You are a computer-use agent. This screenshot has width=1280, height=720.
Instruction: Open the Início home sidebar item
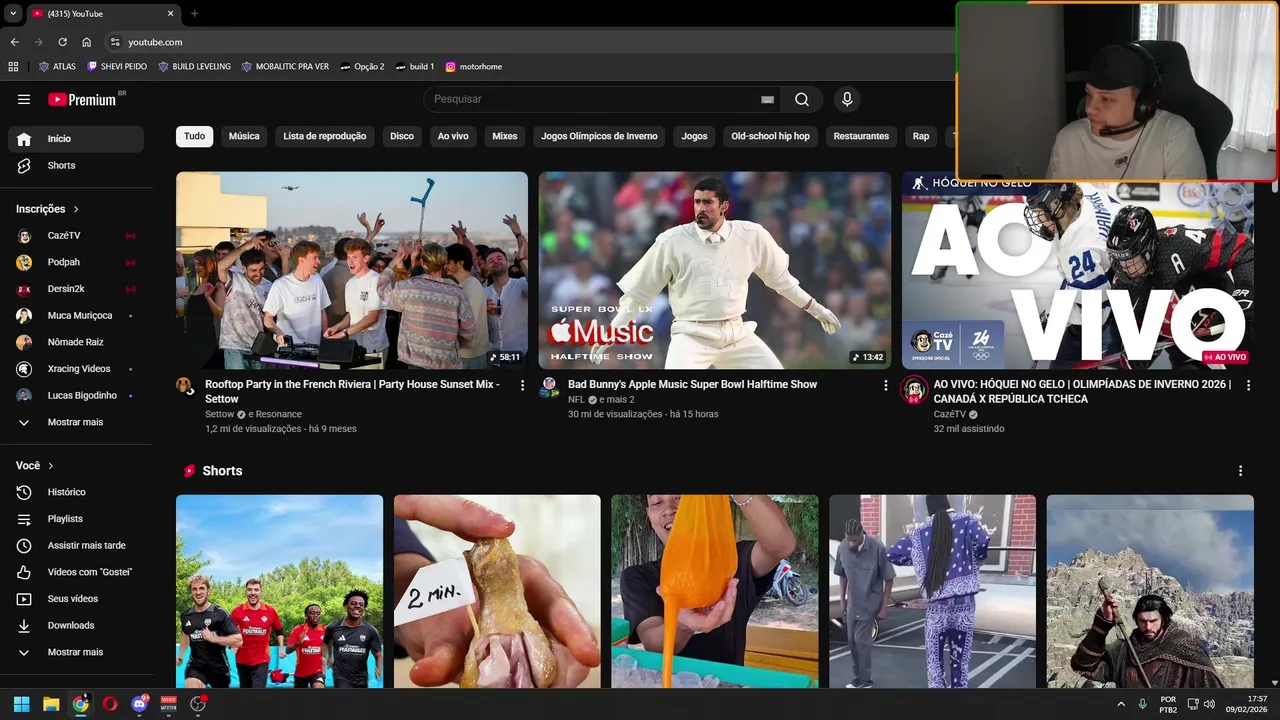pyautogui.click(x=76, y=139)
